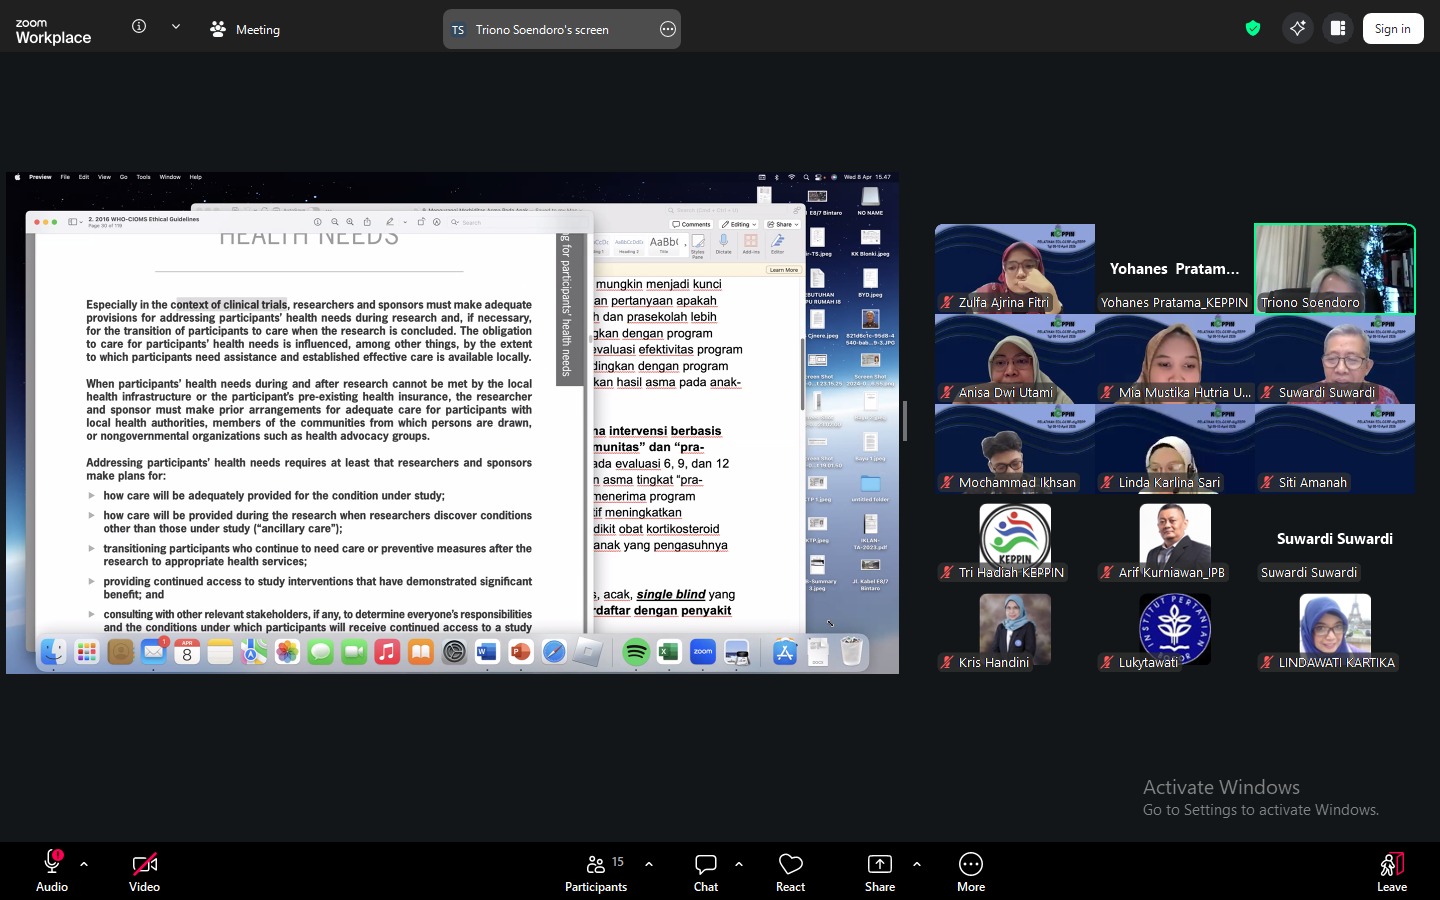Open Triono Soendoro's screen options

(668, 30)
